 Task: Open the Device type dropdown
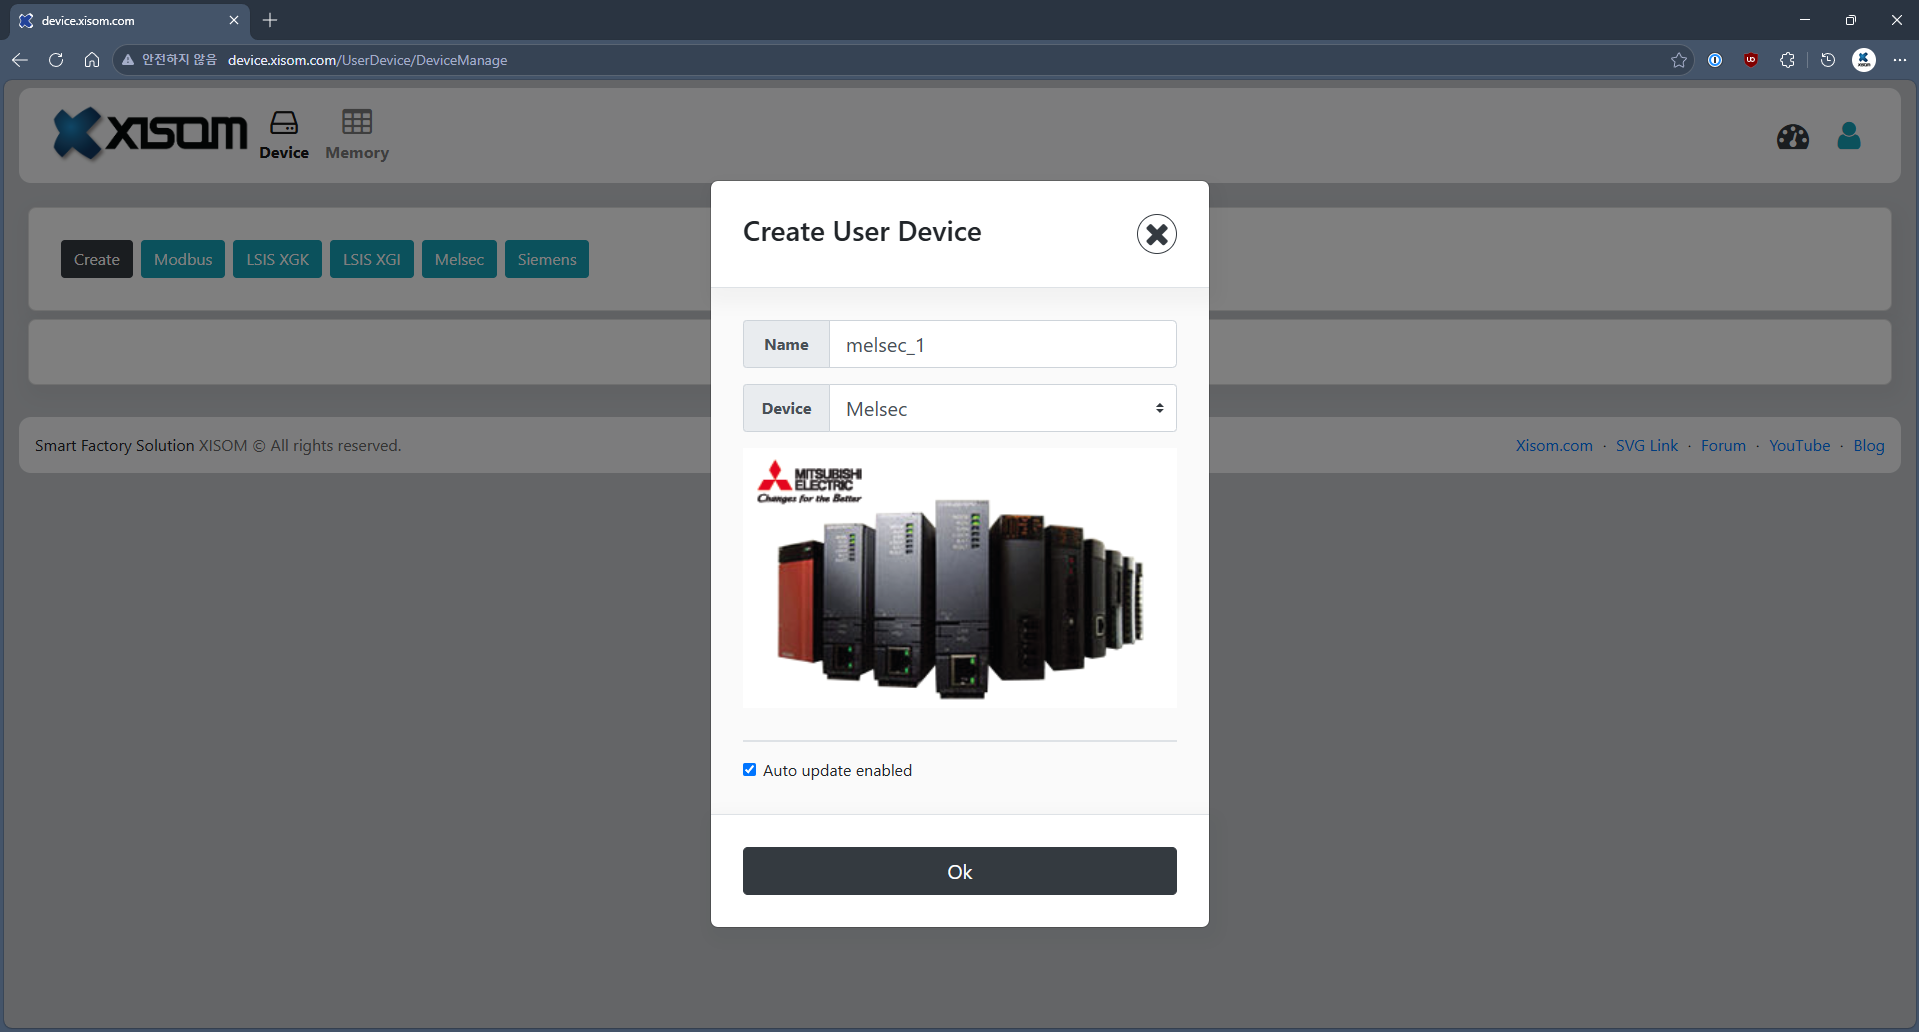pyautogui.click(x=1002, y=408)
